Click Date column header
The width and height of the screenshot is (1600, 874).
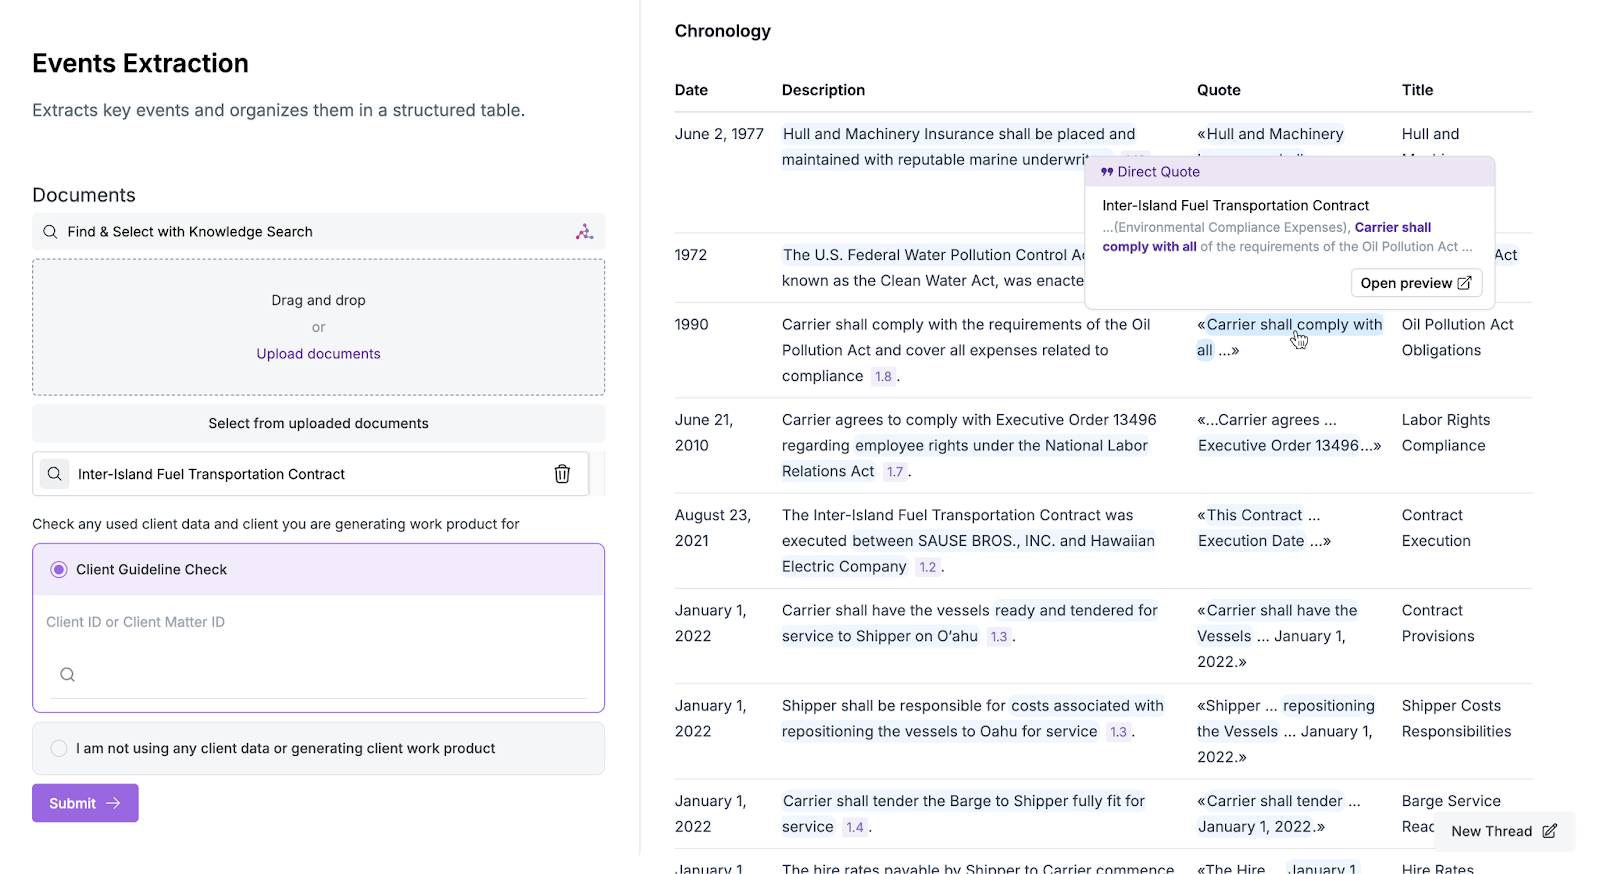pyautogui.click(x=691, y=90)
